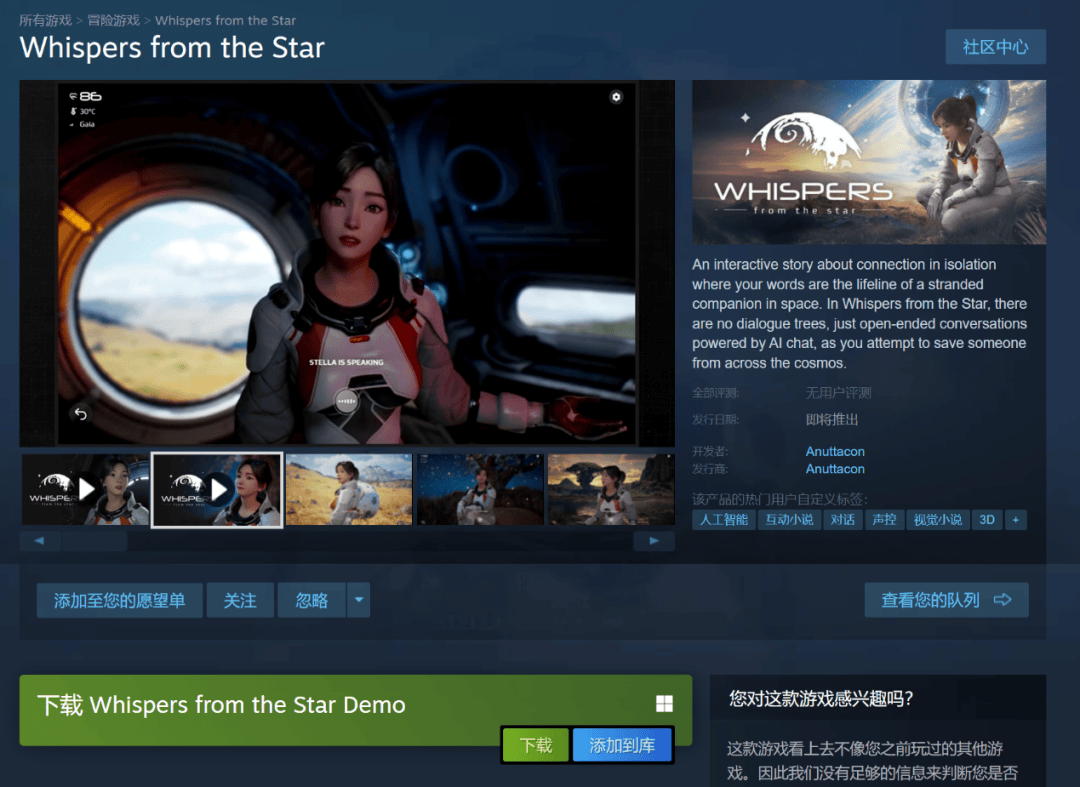Click the plus icon to add tag
The width and height of the screenshot is (1080, 787).
1015,520
